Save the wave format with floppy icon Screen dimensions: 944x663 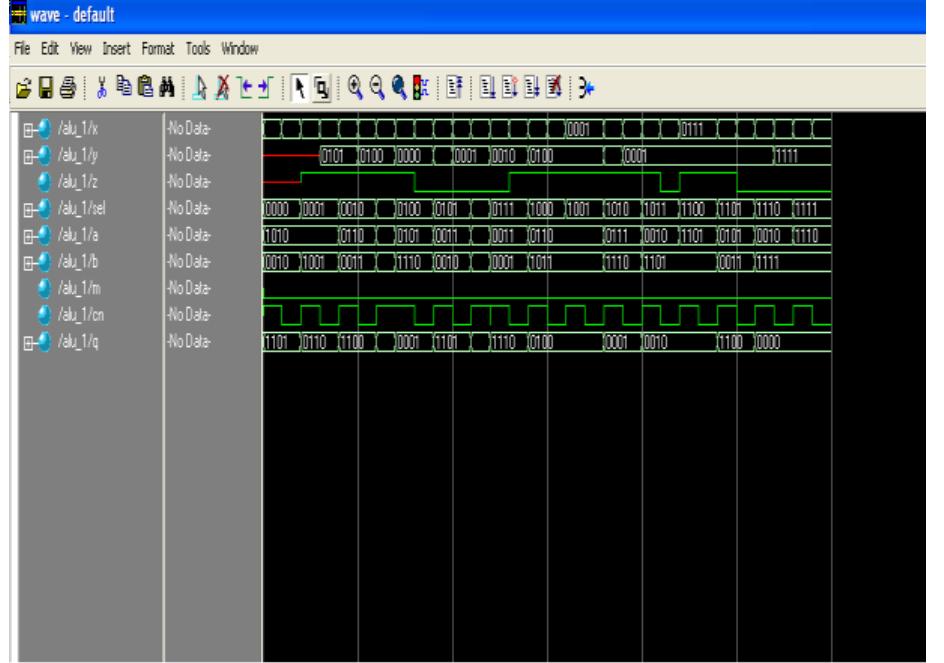[46, 88]
